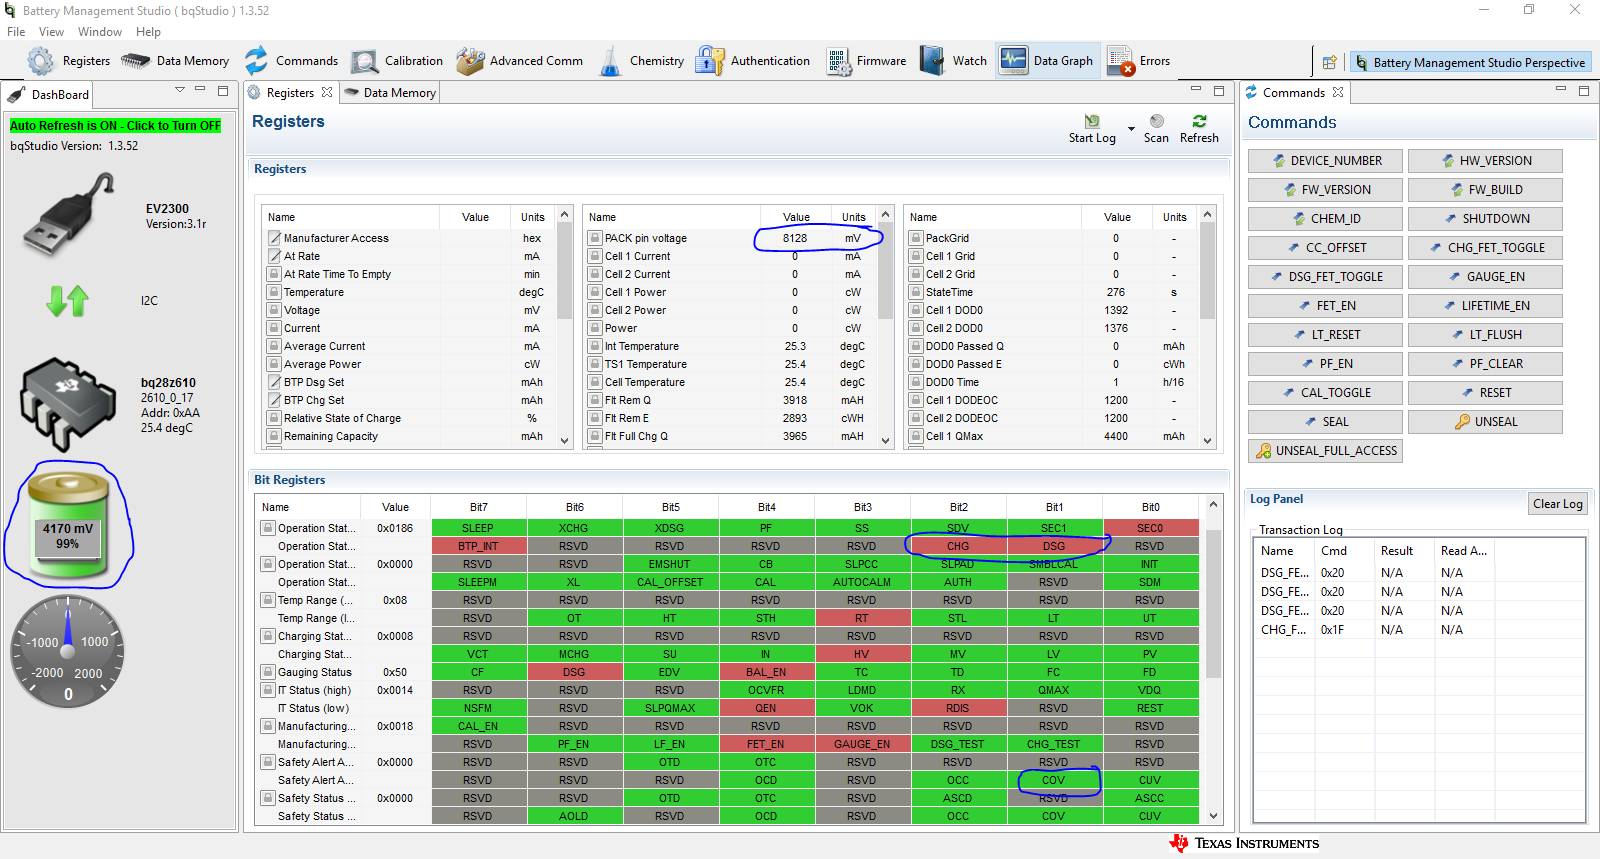Click the Start Log icon
The width and height of the screenshot is (1600, 859).
(x=1092, y=121)
